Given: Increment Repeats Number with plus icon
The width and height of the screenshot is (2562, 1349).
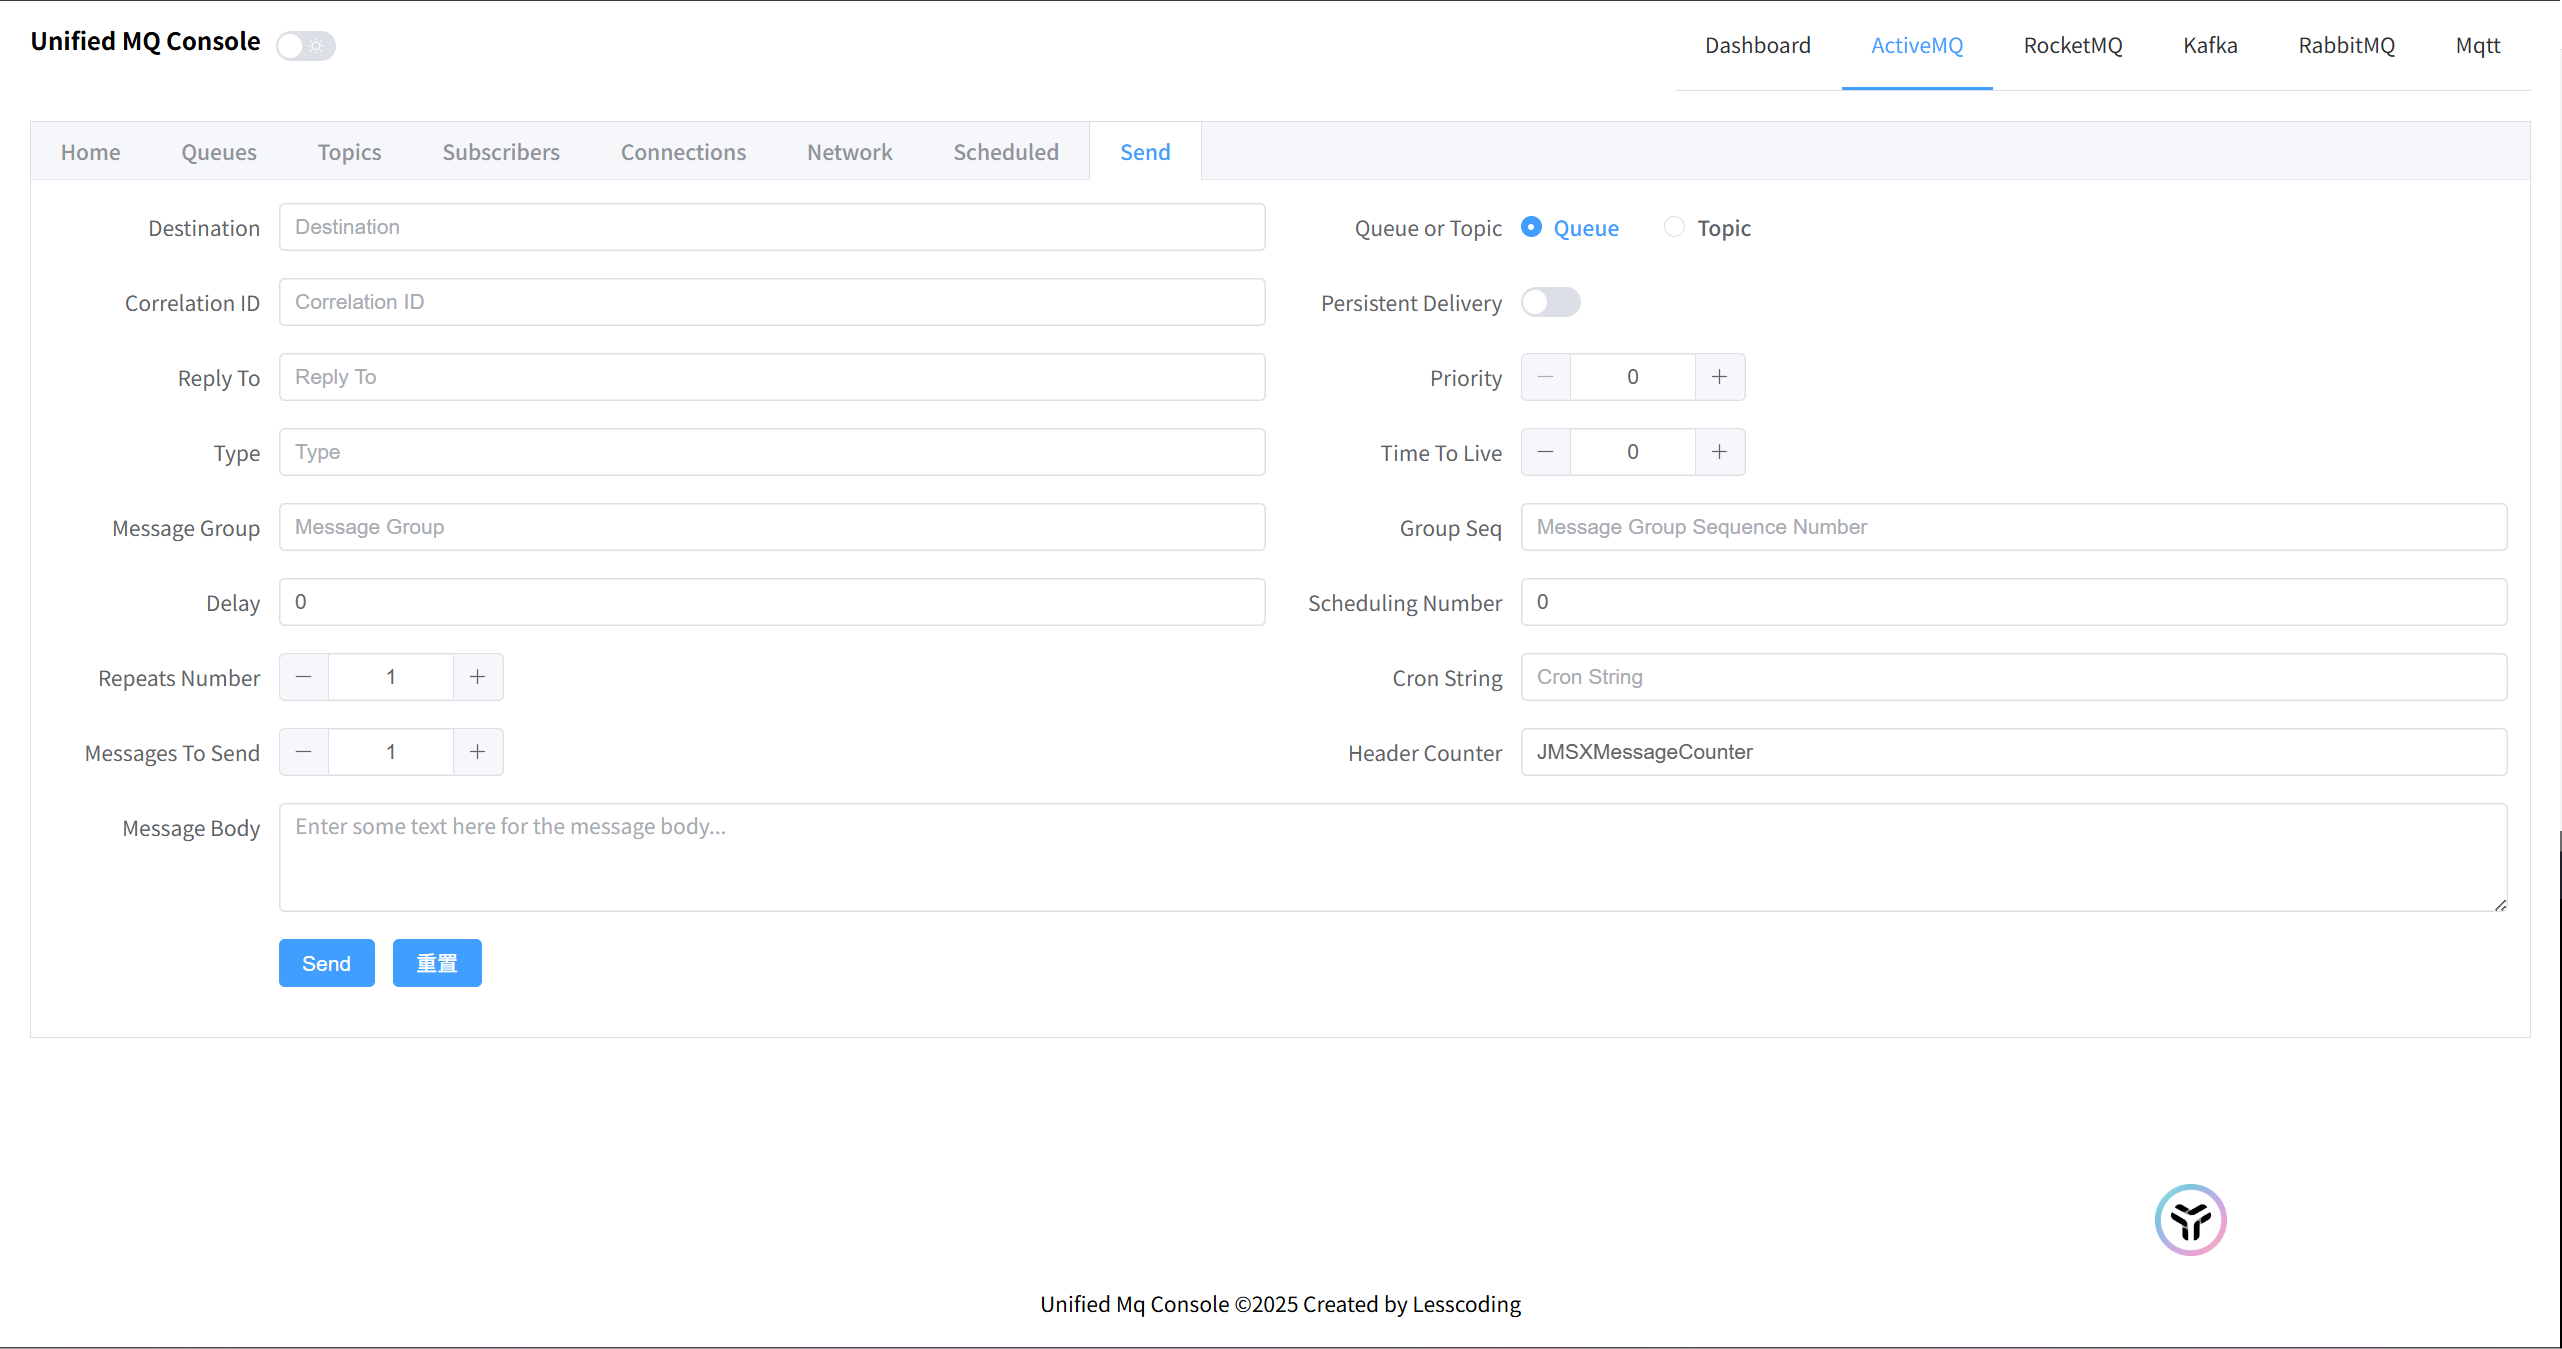Looking at the screenshot, I should tap(478, 677).
